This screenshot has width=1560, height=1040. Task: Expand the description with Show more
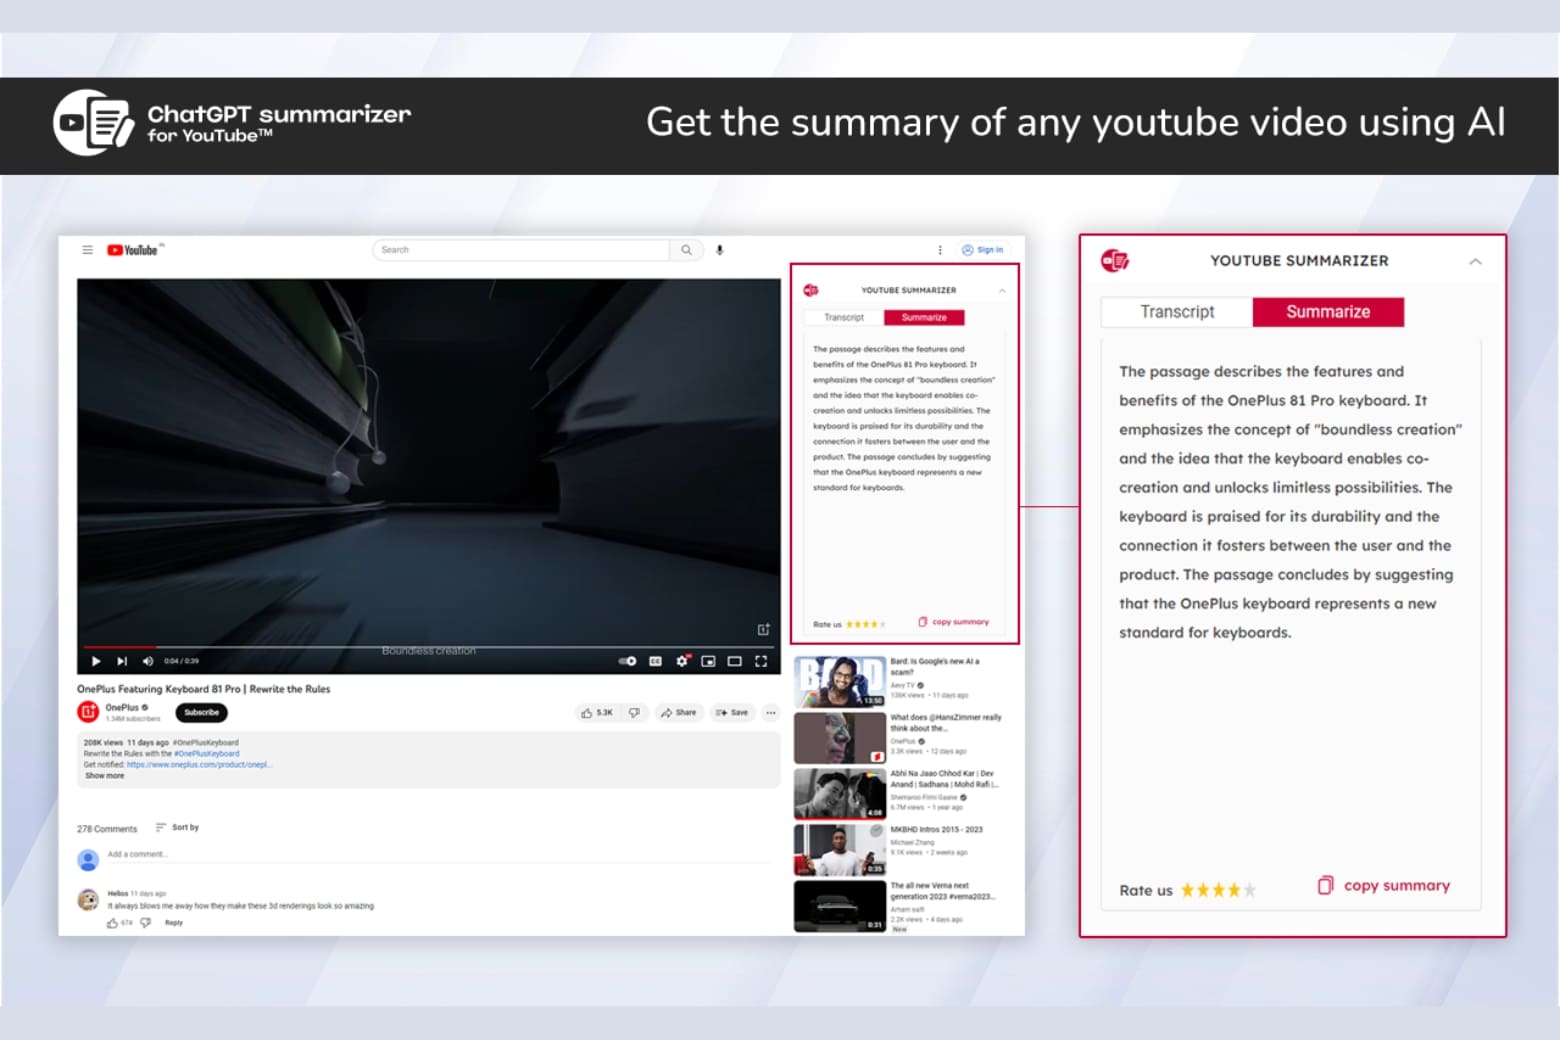[104, 775]
